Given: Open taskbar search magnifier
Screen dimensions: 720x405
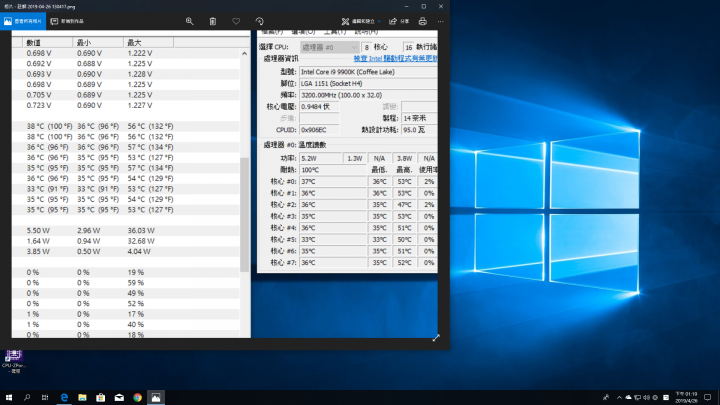Looking at the screenshot, I should tap(27, 398).
